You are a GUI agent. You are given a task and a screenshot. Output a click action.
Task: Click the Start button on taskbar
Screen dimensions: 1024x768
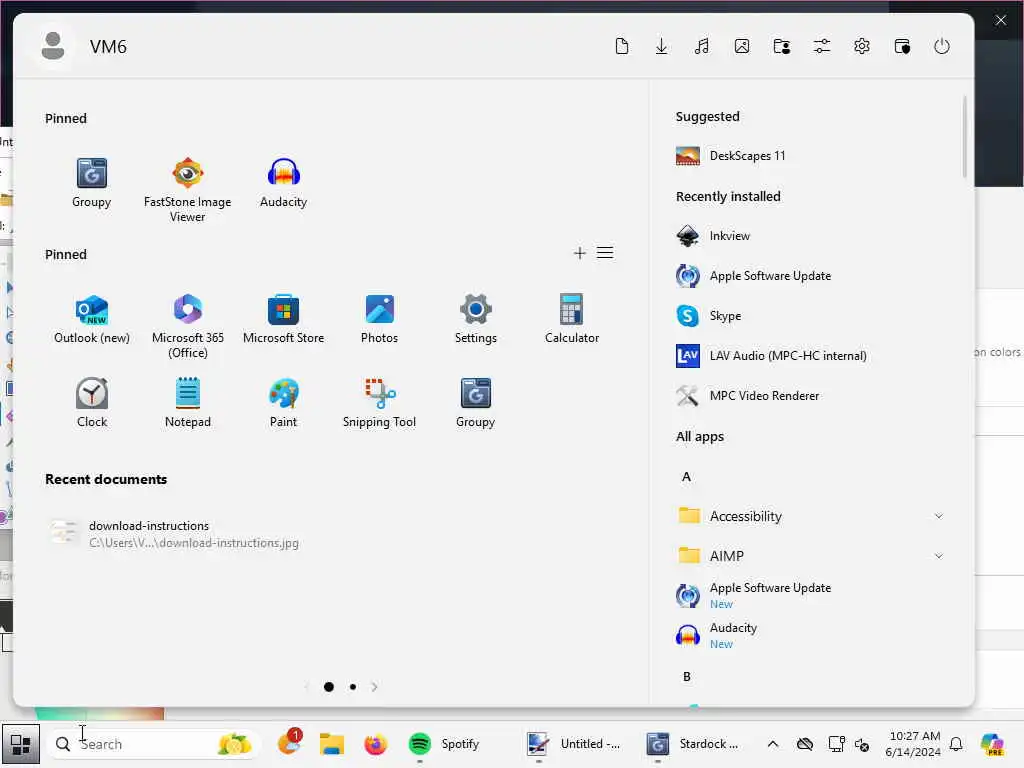pos(21,744)
